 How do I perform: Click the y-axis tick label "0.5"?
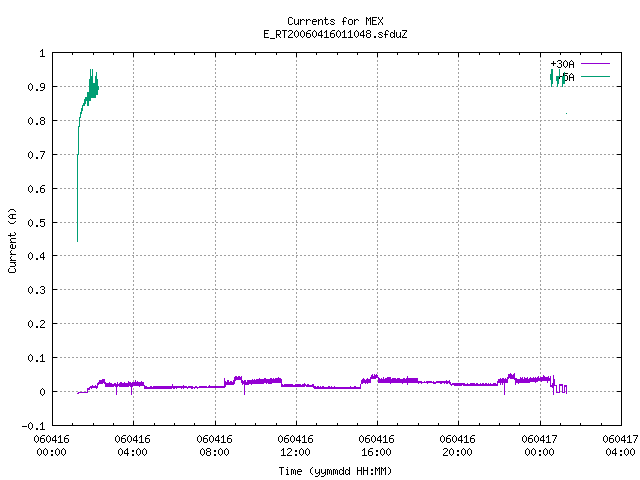(36, 223)
